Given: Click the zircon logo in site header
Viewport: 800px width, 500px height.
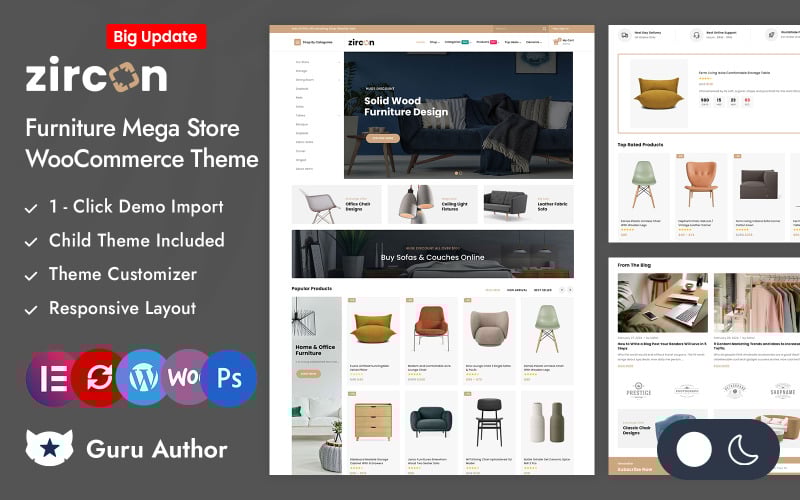Looking at the screenshot, I should (x=361, y=42).
